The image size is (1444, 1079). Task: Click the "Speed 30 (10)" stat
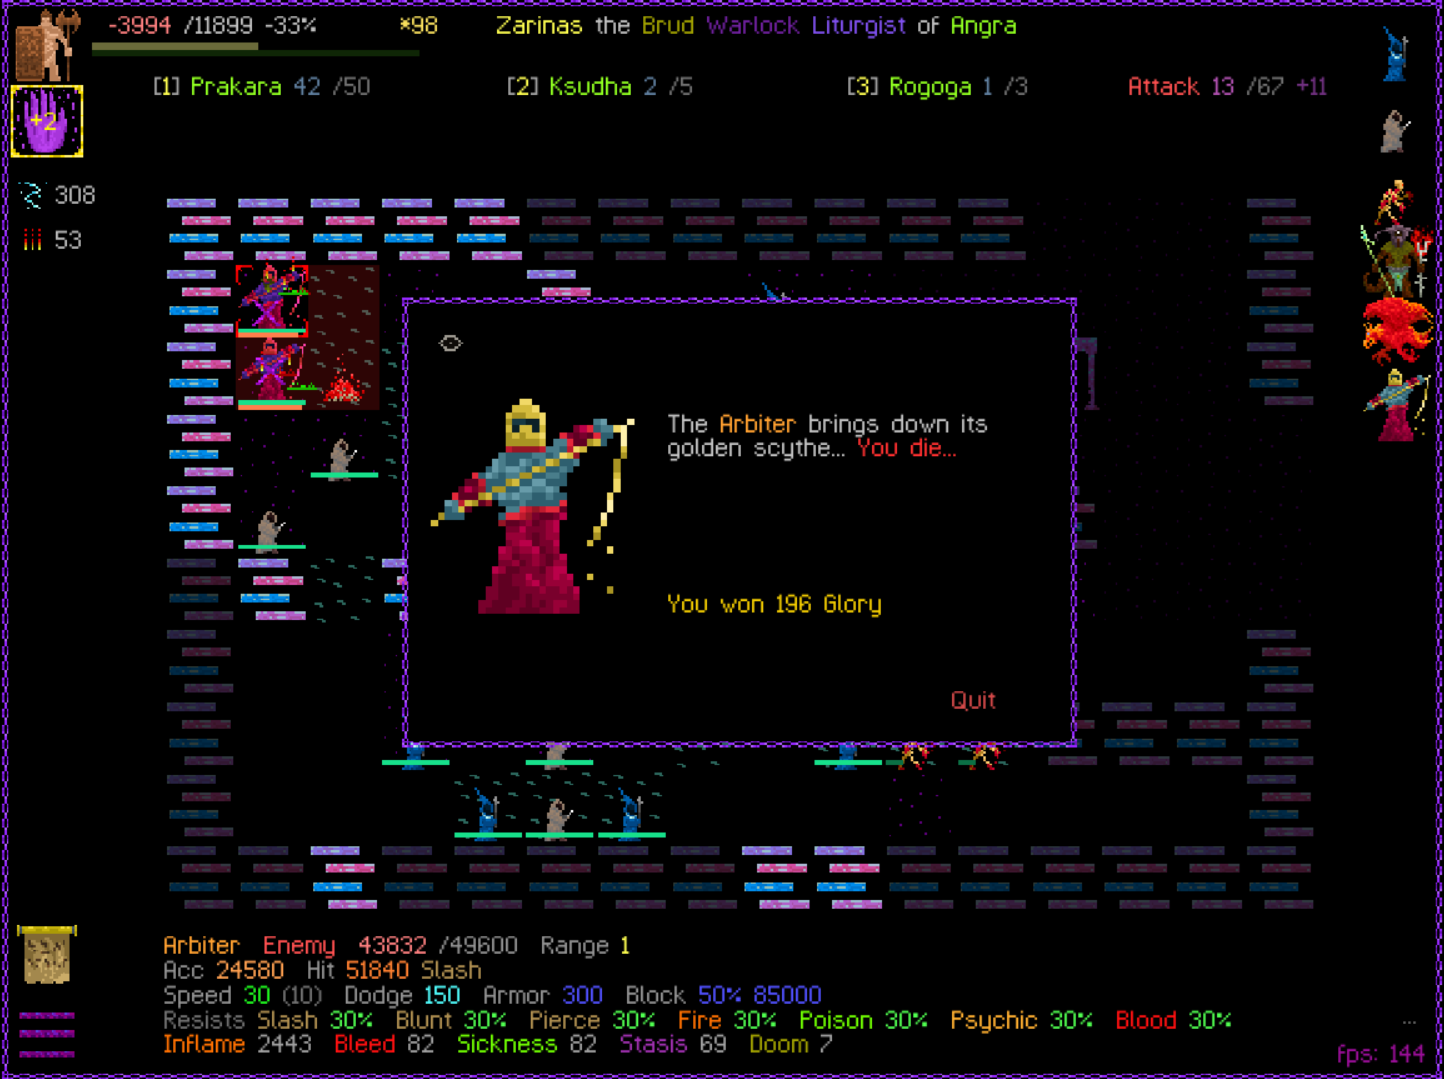point(243,995)
